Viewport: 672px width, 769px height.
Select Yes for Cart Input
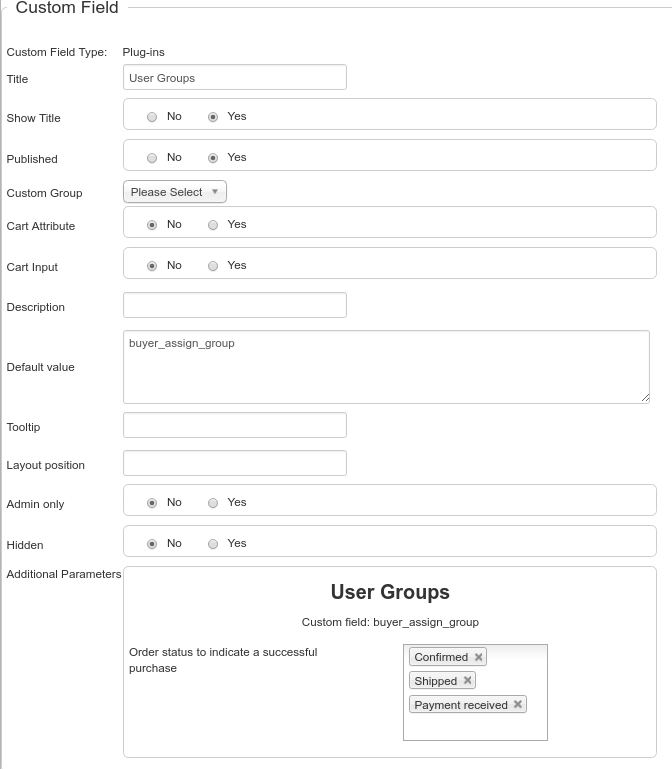pos(213,266)
